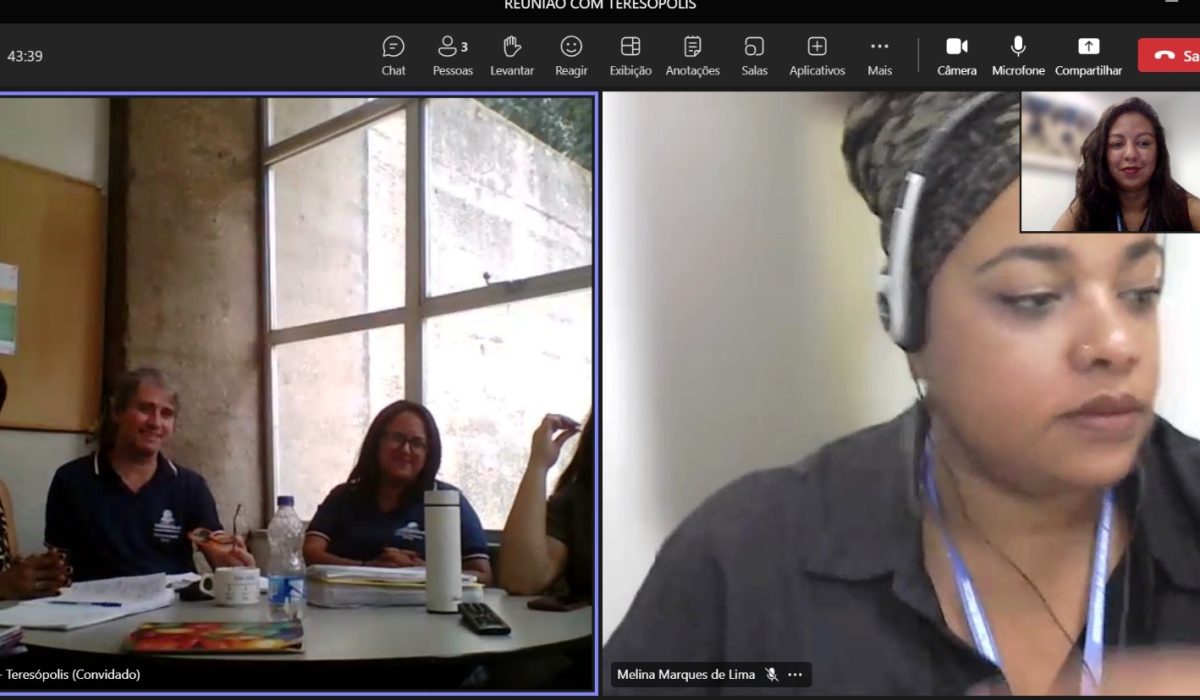Open Salas breakout rooms
Screen dimensions: 1200x700
click(x=754, y=55)
